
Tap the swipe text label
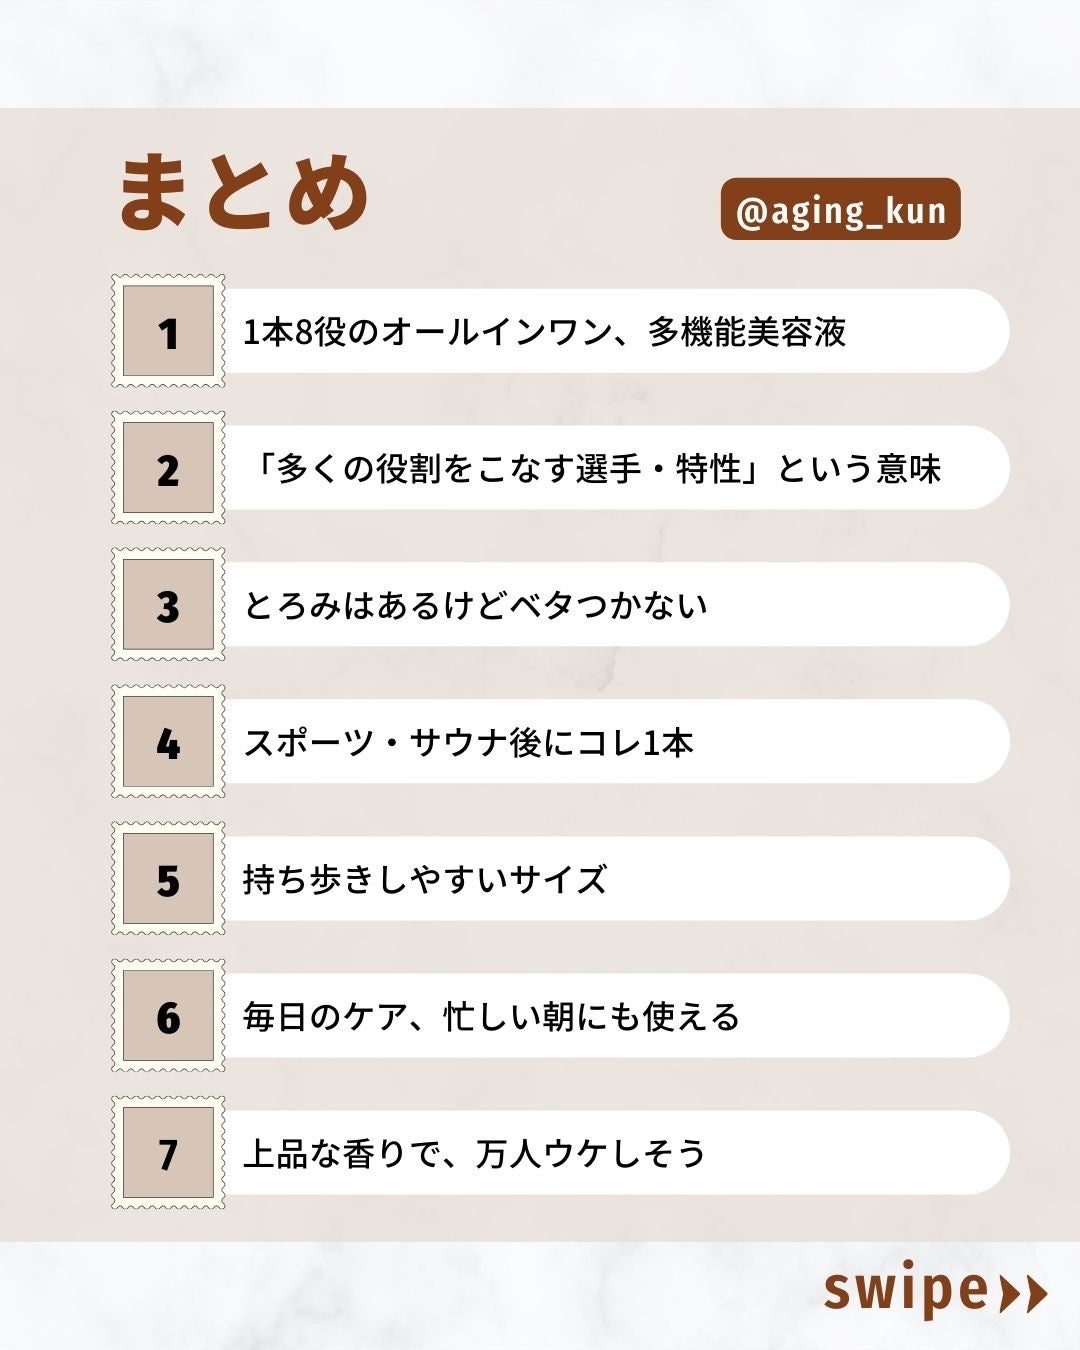[905, 1290]
